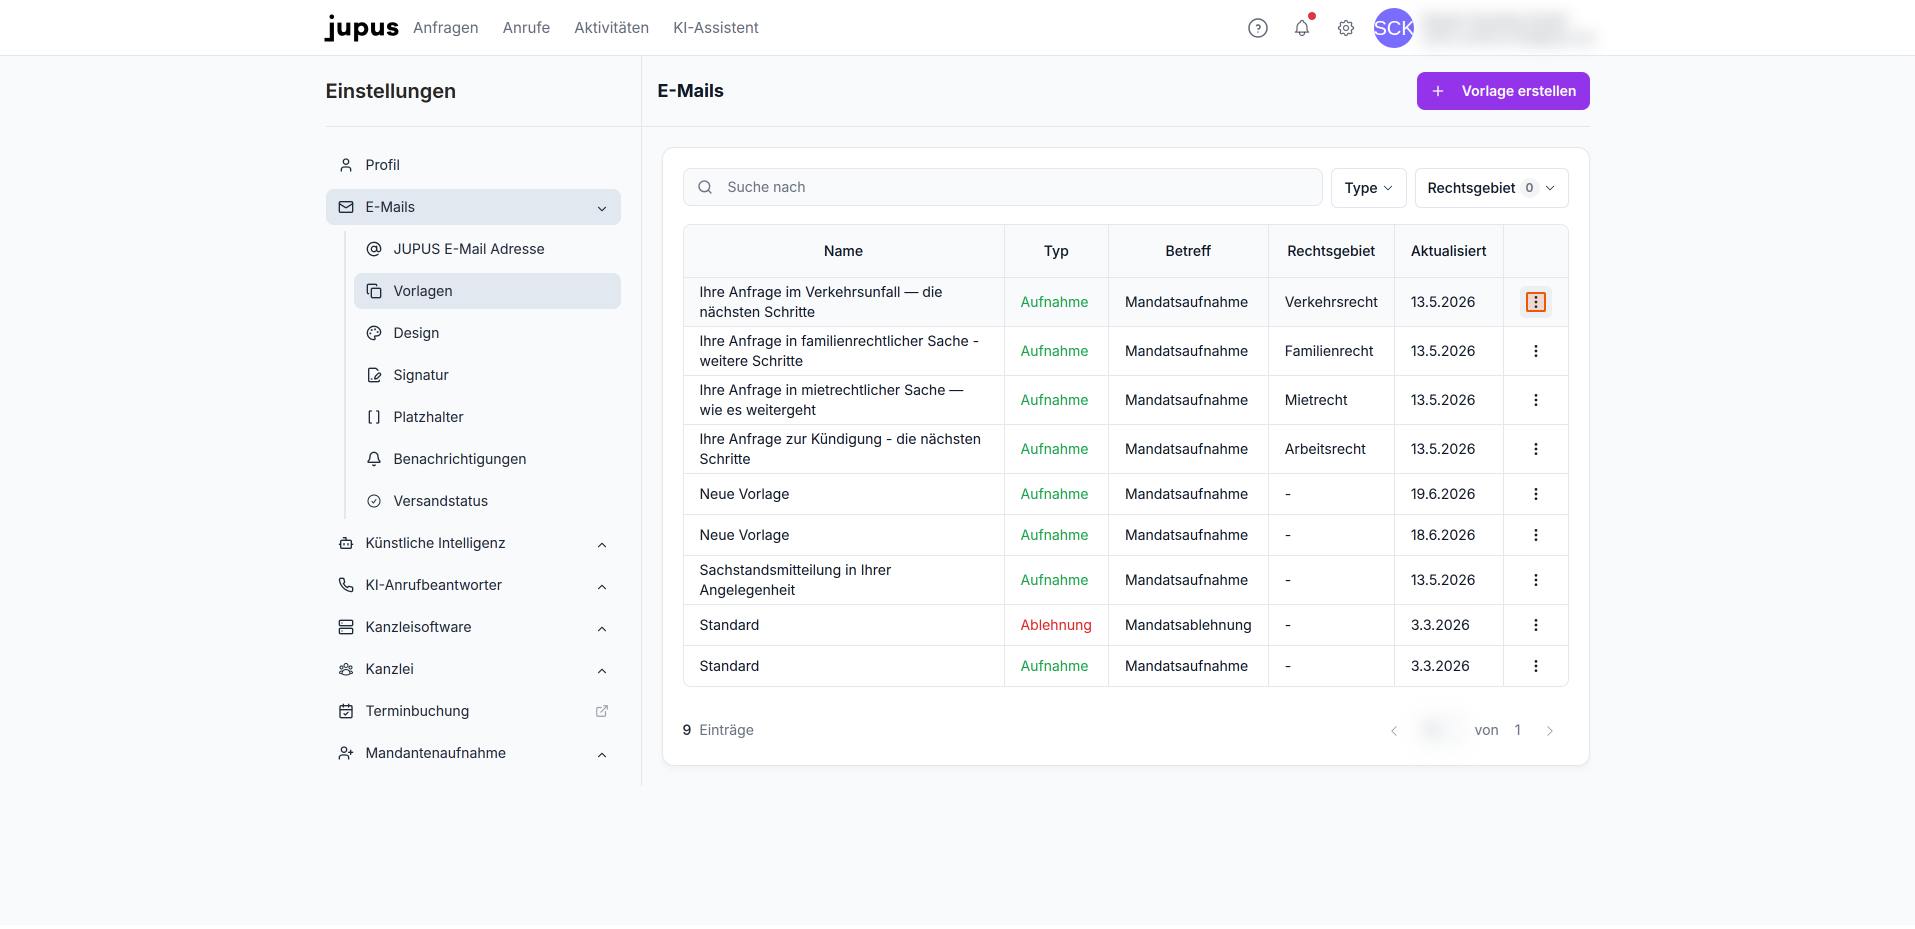Click the Typ column header
The width and height of the screenshot is (1915, 929).
[1056, 251]
